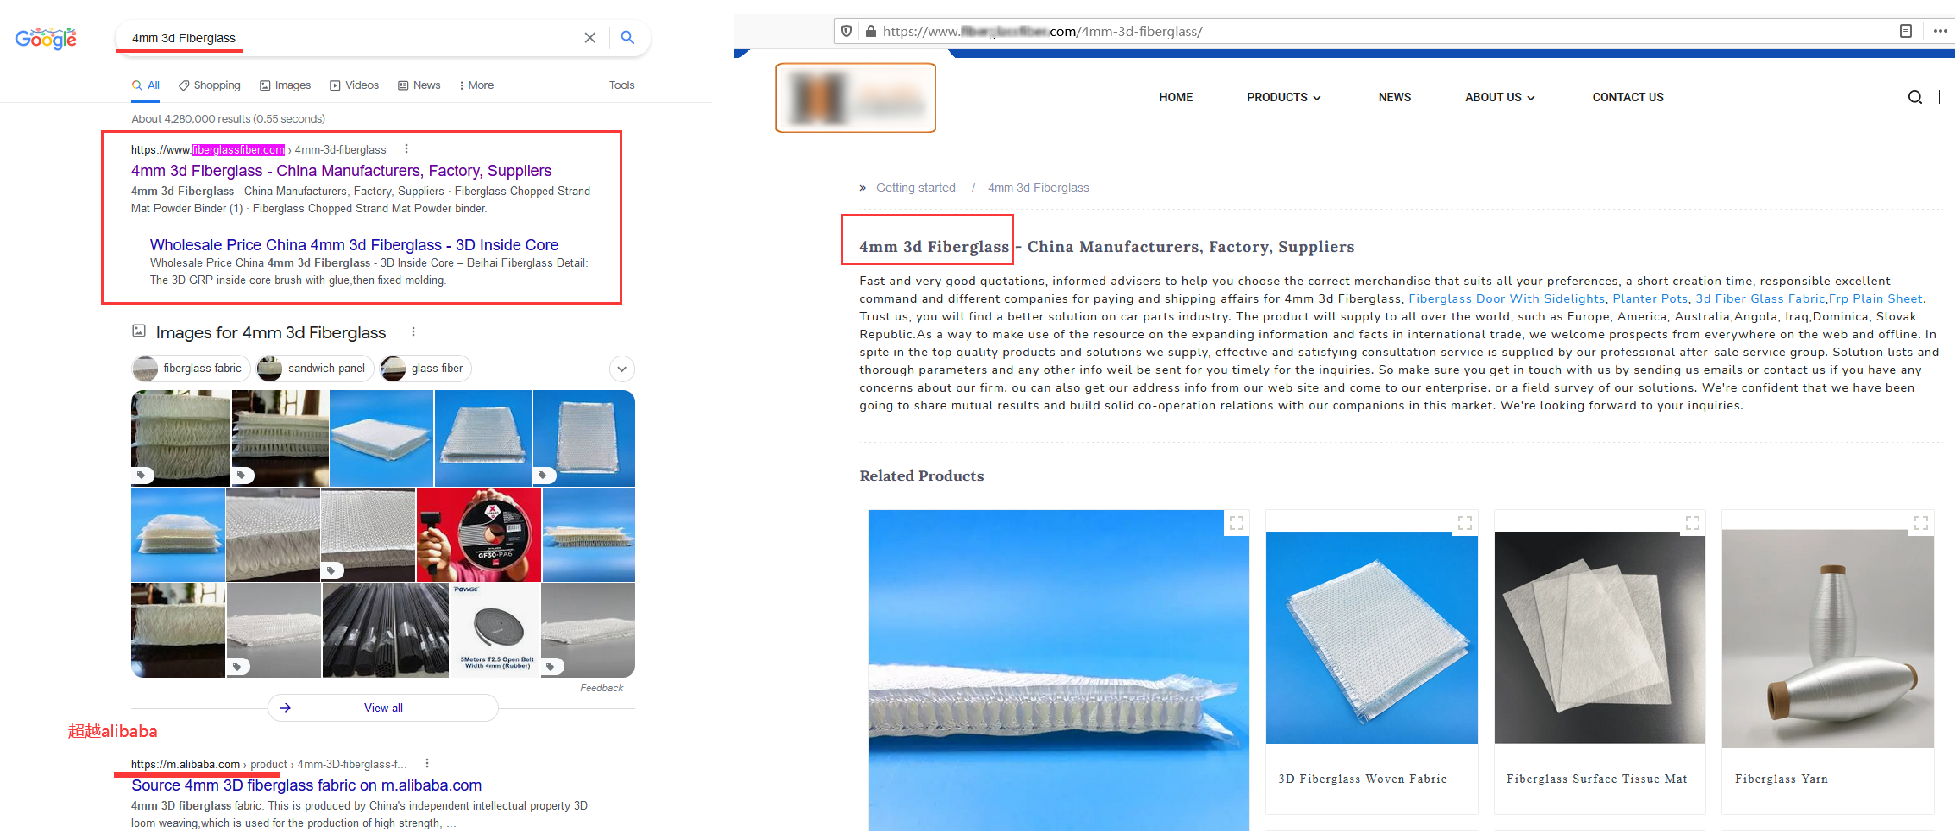Viewport: 1956px width, 832px height.
Task: Open the website search icon in the header
Action: pos(1914,97)
